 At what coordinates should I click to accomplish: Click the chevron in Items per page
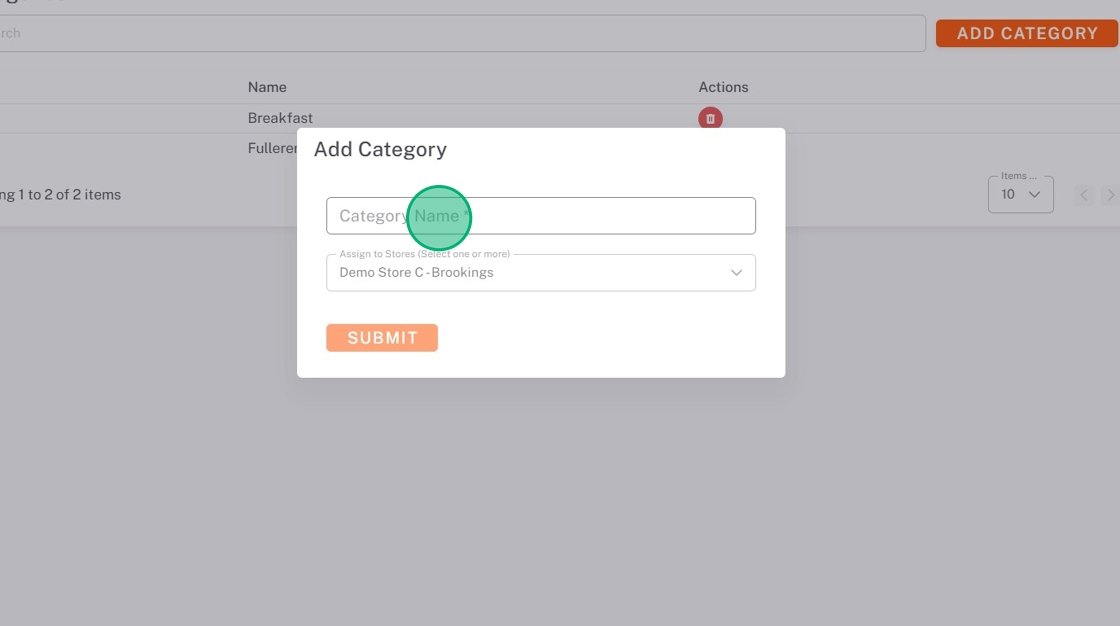coord(1035,195)
